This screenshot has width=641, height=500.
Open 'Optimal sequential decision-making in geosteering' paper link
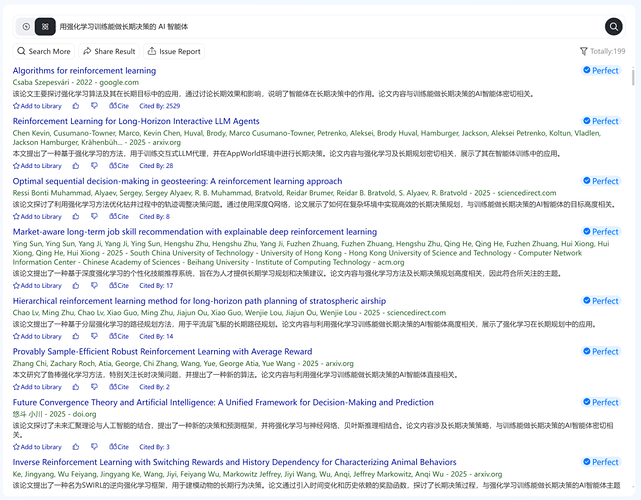click(177, 181)
